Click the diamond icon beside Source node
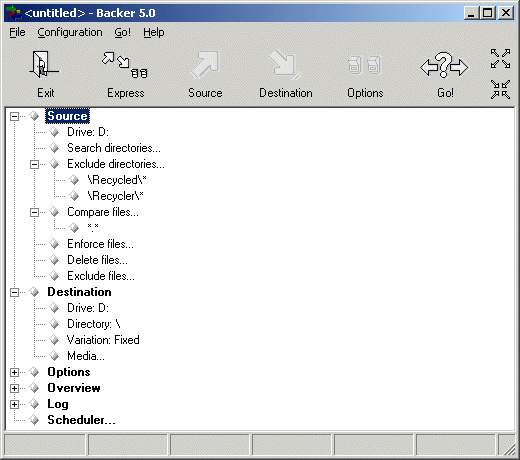This screenshot has width=520, height=460. (x=34, y=116)
